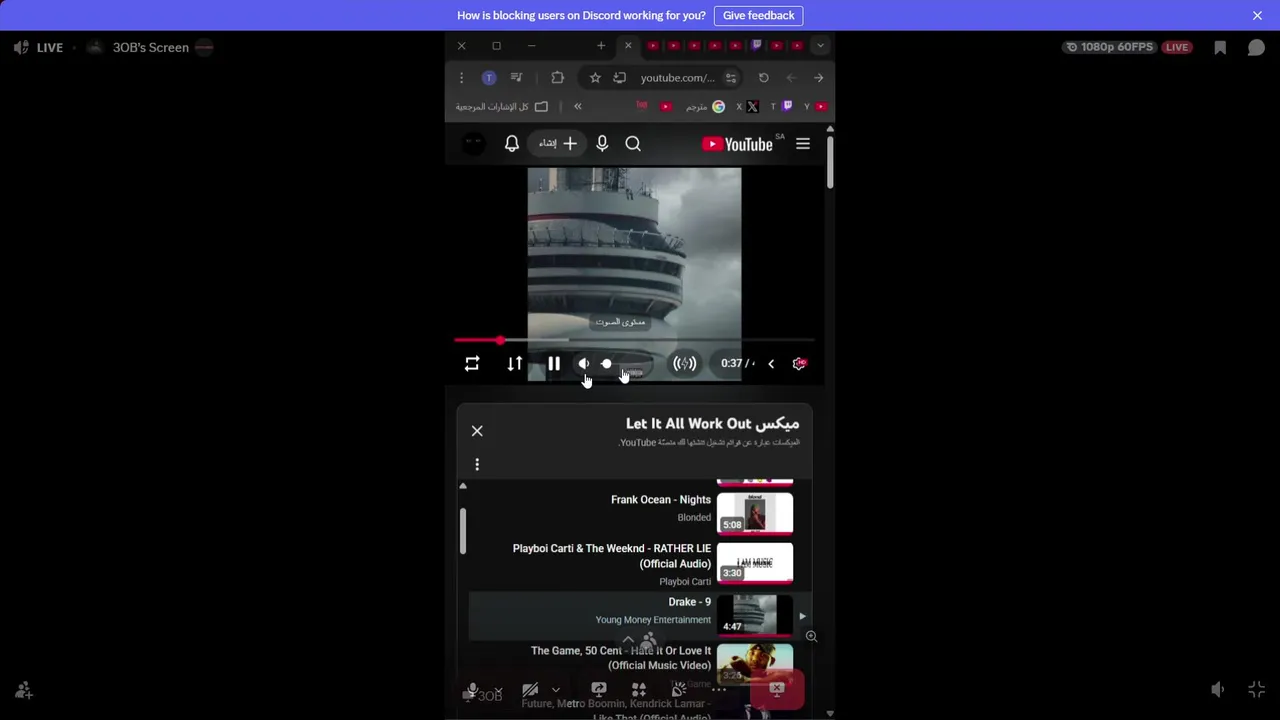The height and width of the screenshot is (720, 1280).
Task: Click the Discord stream bookmark icon
Action: coord(1220,47)
